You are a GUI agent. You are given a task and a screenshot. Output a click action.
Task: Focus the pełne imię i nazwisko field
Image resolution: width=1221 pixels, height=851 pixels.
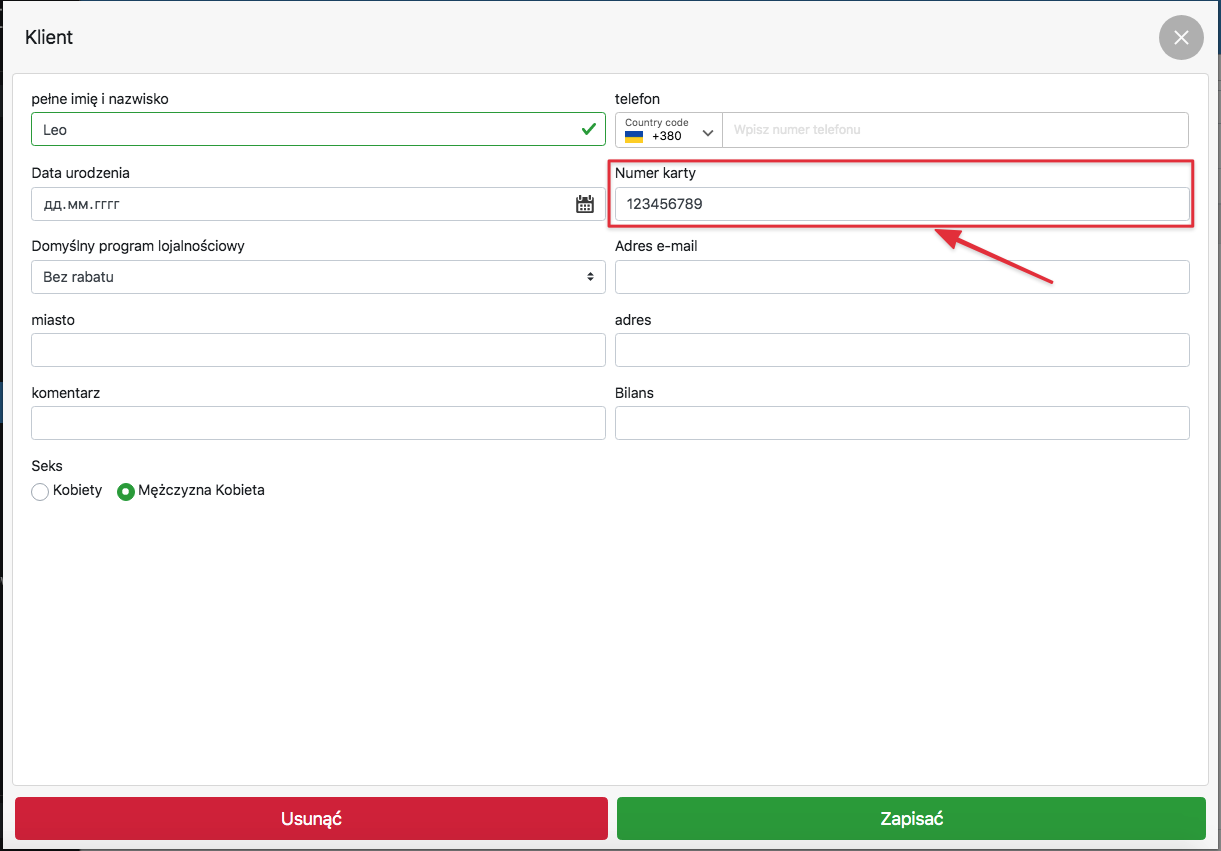(300, 130)
